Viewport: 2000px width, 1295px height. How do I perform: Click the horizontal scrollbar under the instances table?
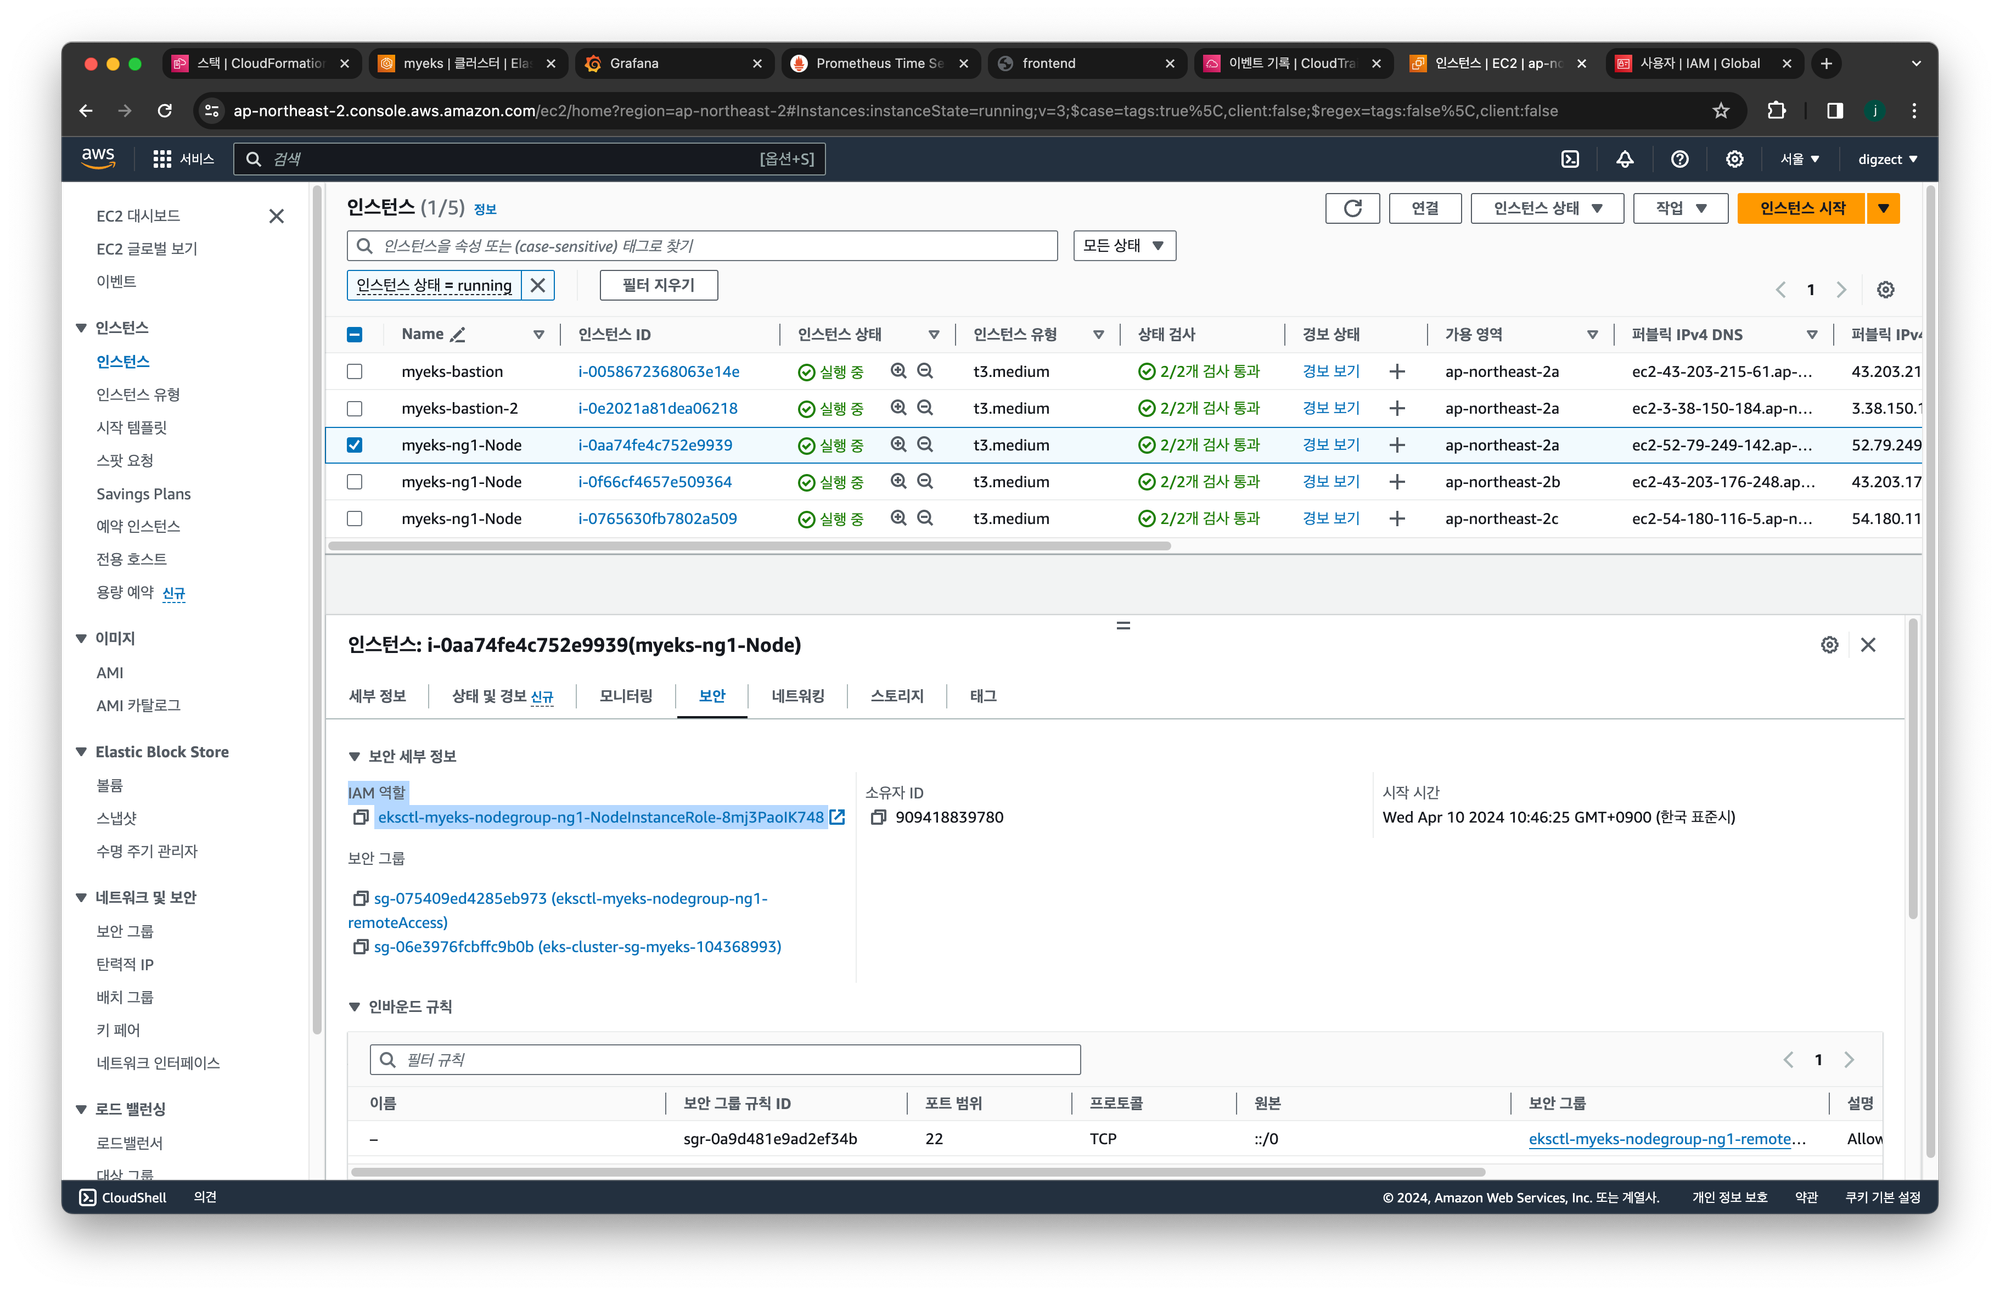pyautogui.click(x=749, y=546)
